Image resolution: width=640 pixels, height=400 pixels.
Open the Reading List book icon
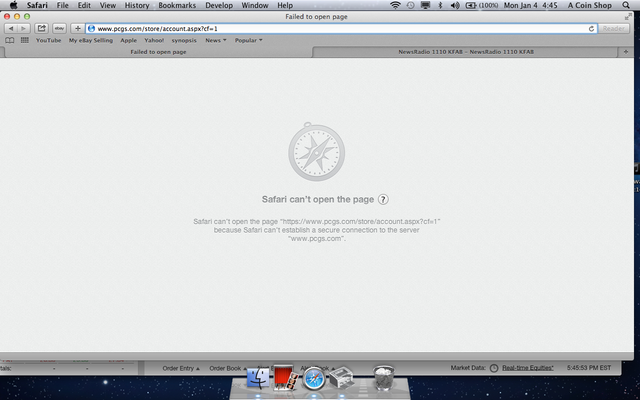pos(9,40)
